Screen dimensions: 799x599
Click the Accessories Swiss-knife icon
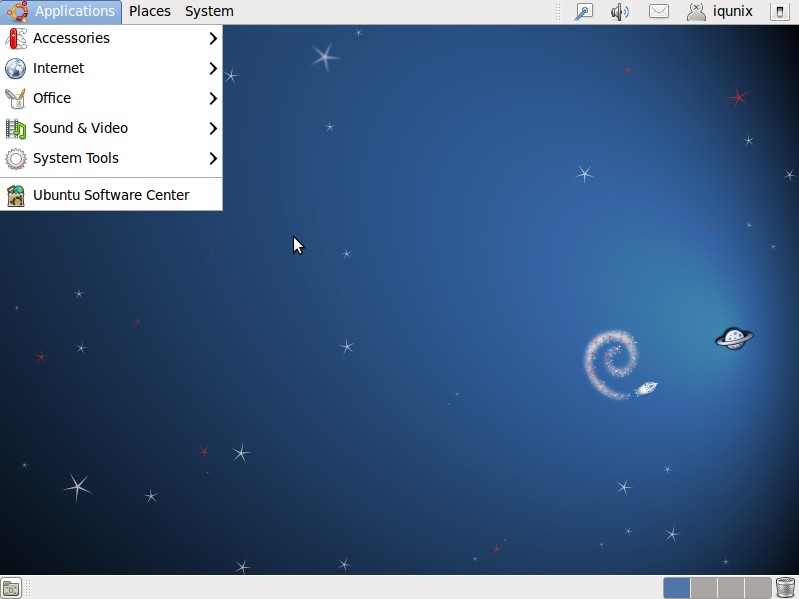[x=16, y=38]
